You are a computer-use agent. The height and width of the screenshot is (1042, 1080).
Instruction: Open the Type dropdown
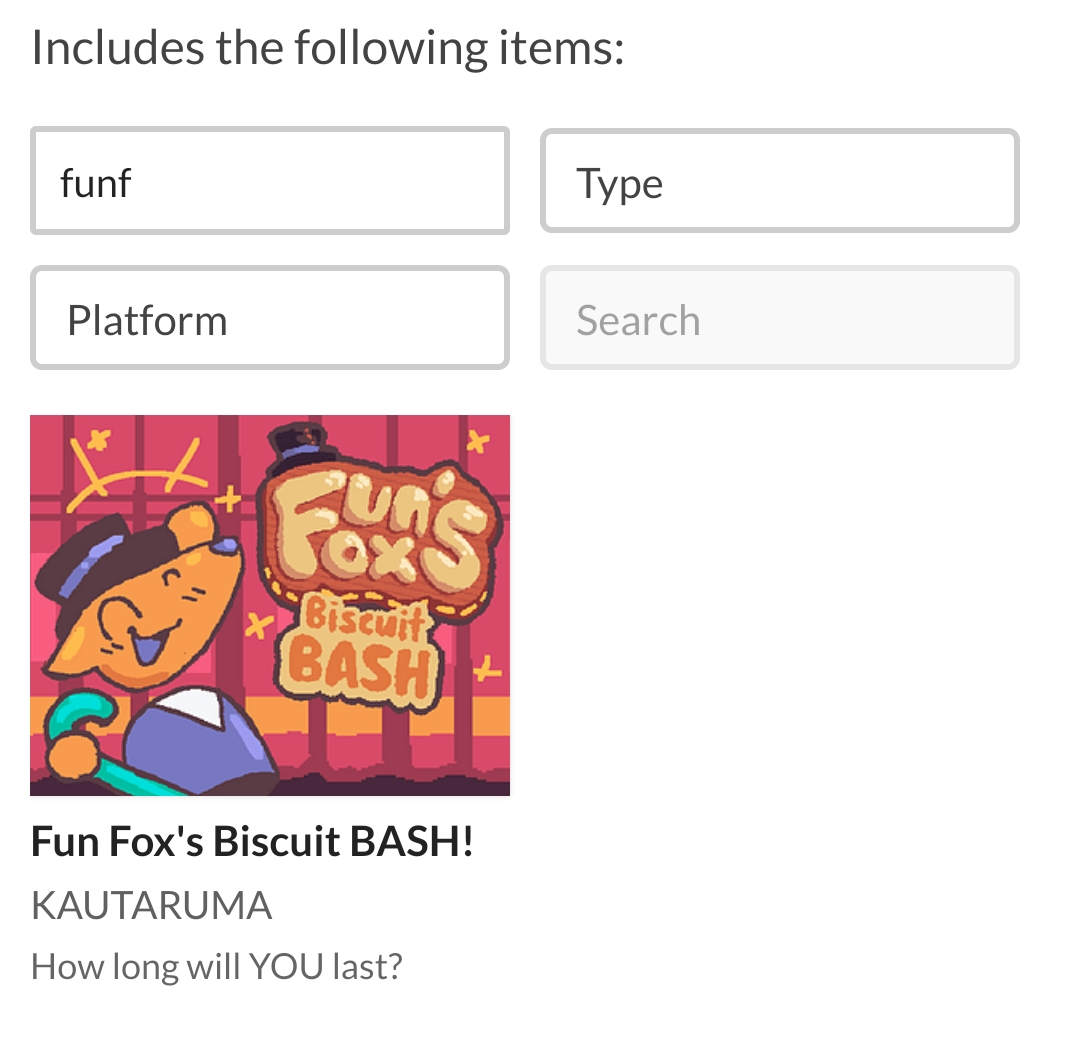[779, 181]
